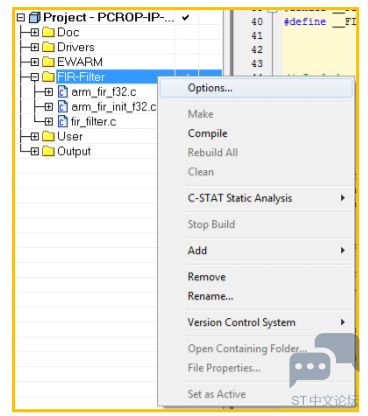Click the fir_filter.c file icon
The image size is (368, 416).
pos(63,122)
